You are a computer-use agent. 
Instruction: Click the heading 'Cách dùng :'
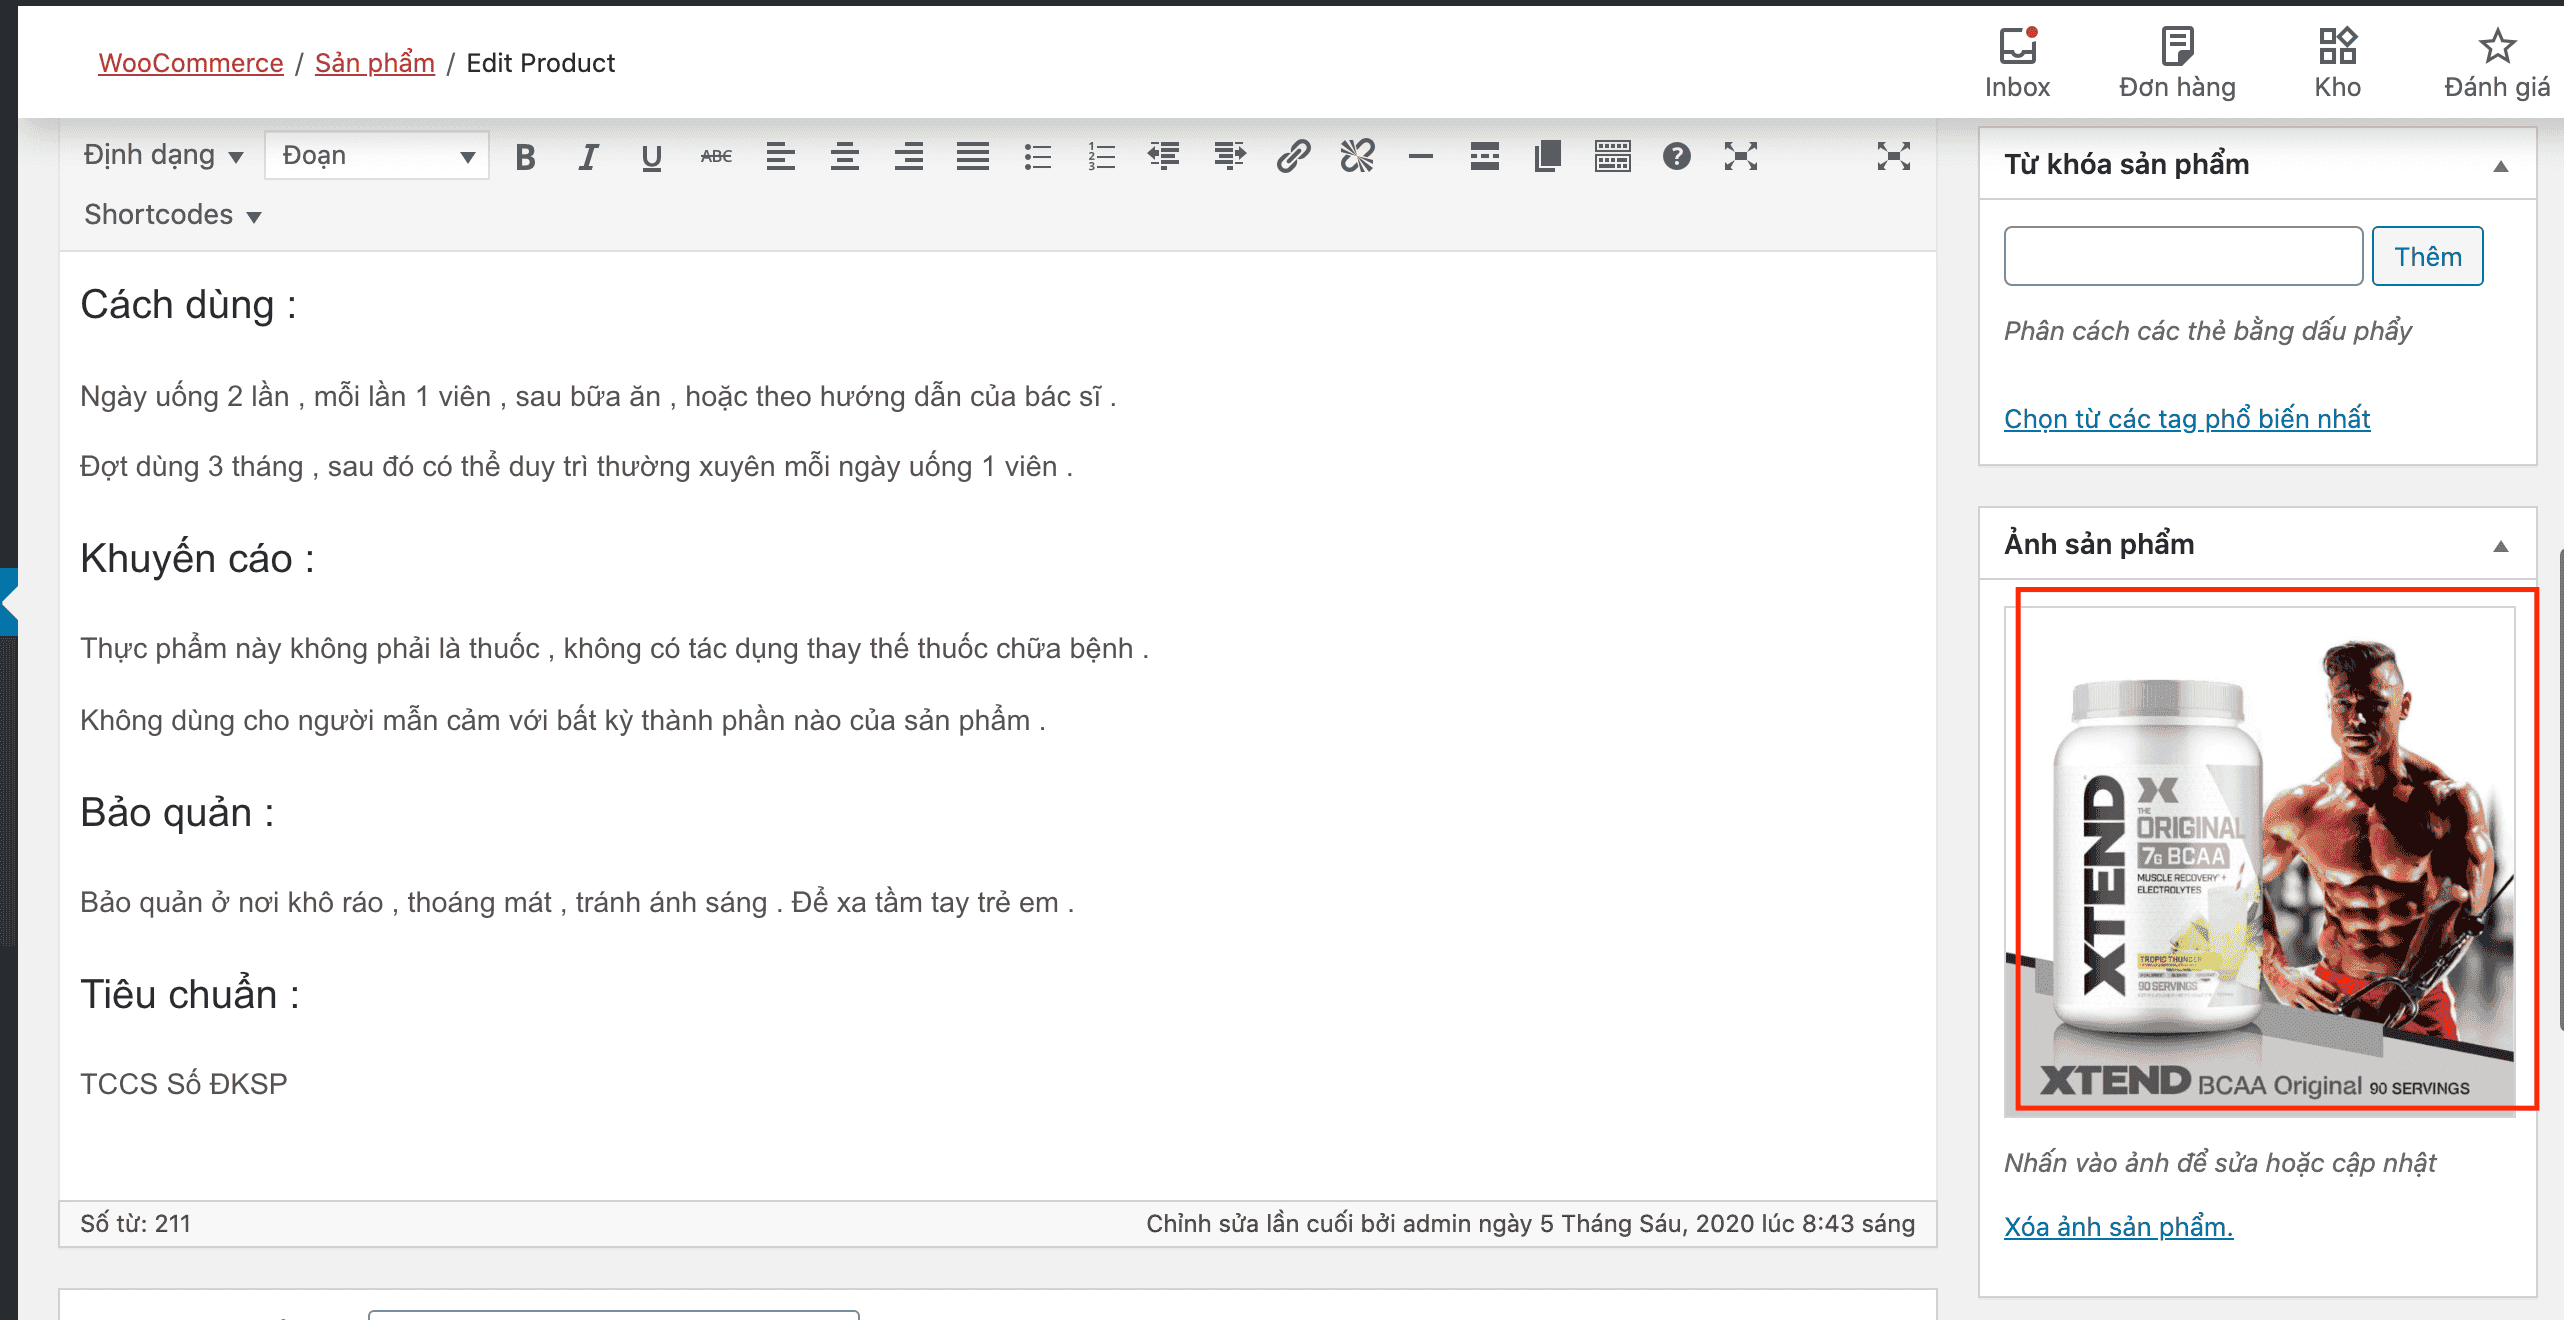(188, 305)
